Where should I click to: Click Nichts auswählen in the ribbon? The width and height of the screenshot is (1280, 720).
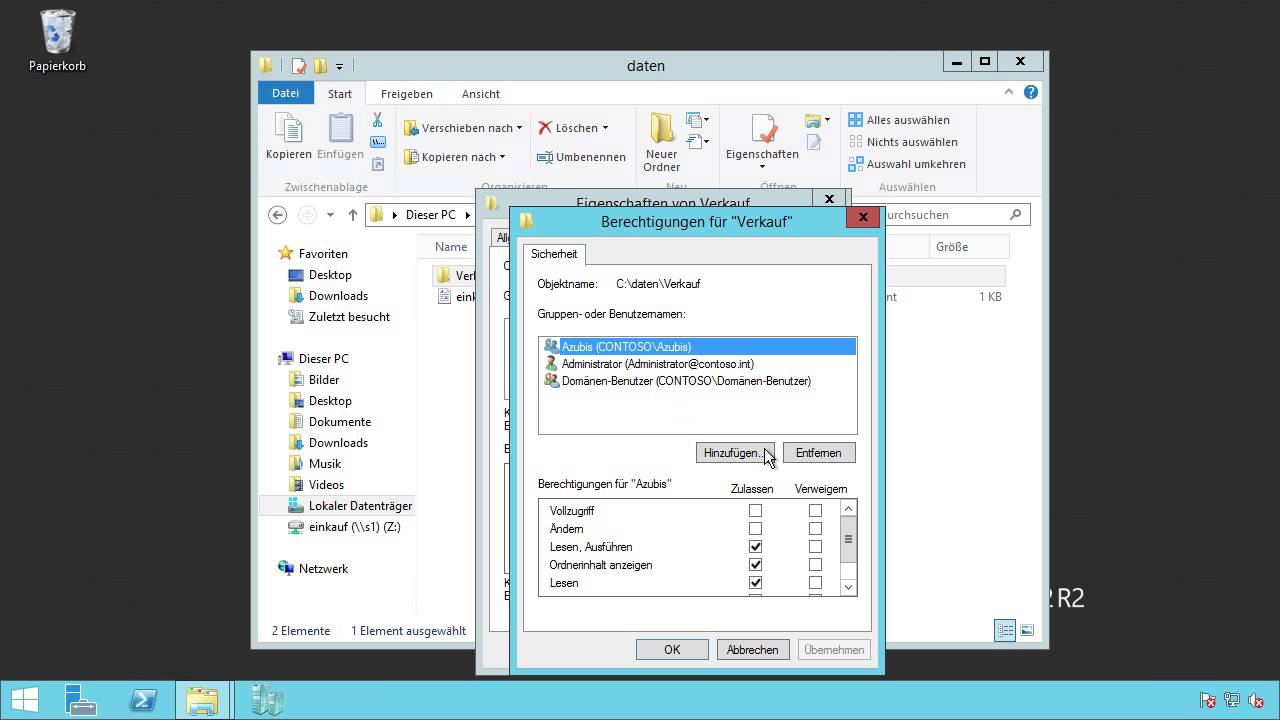pos(903,142)
